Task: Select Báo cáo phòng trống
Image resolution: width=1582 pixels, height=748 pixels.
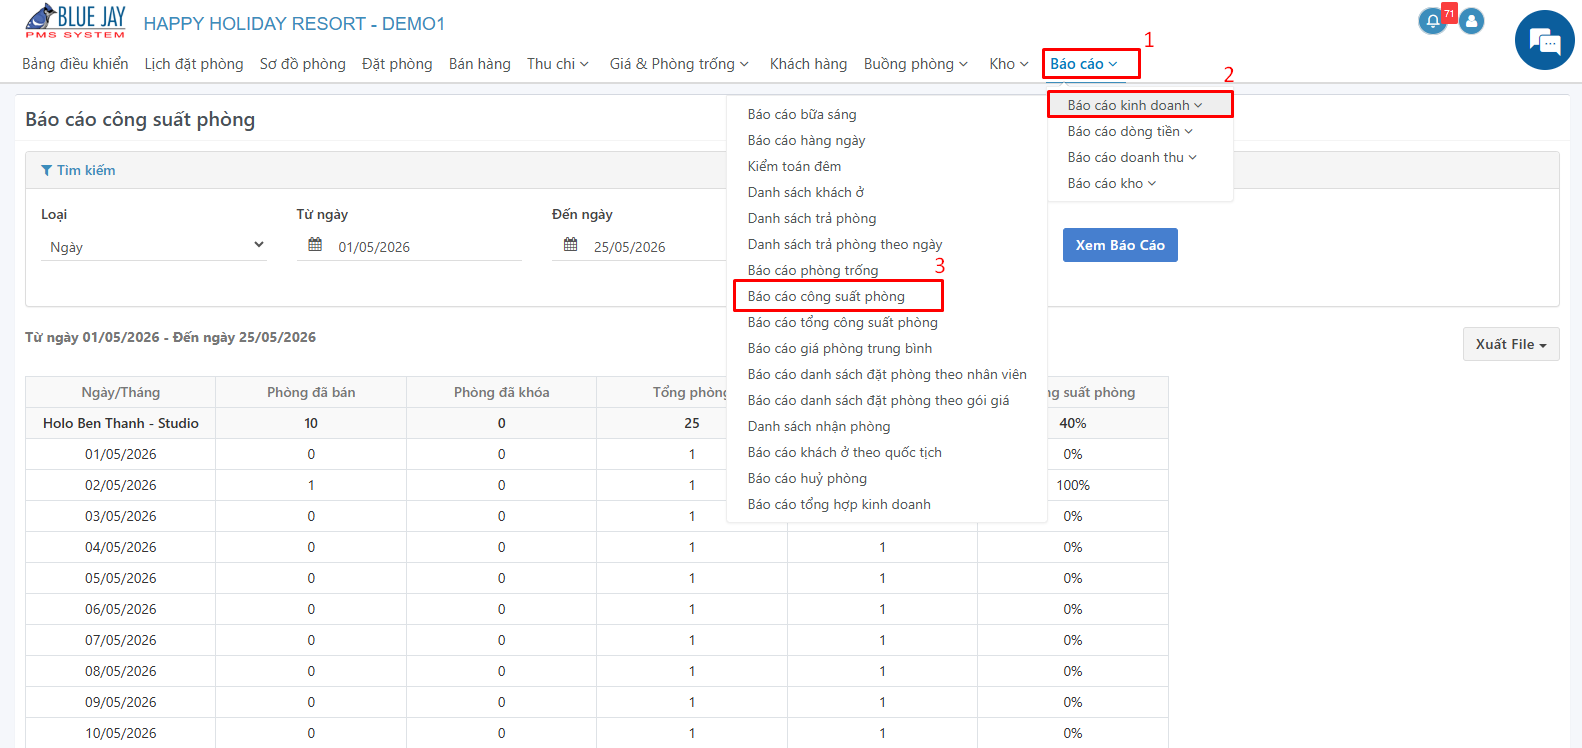Action: [x=813, y=270]
